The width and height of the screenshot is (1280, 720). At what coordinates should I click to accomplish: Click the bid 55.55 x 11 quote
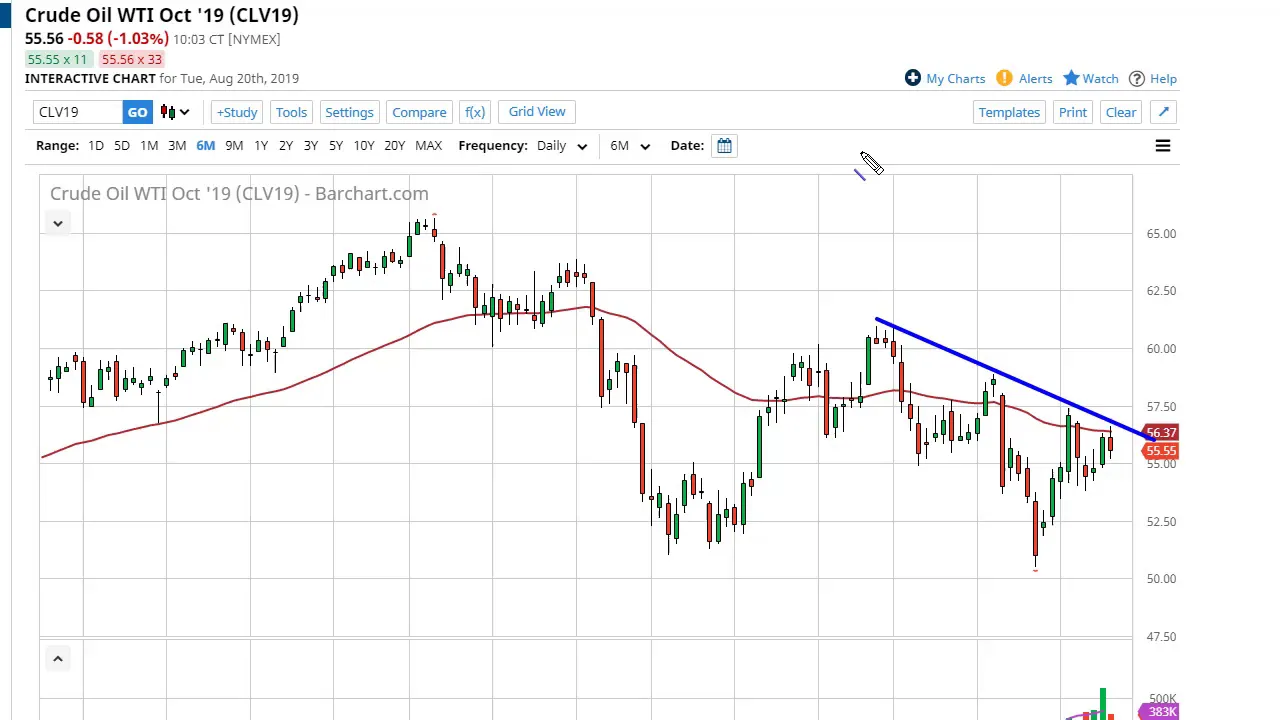coord(58,59)
